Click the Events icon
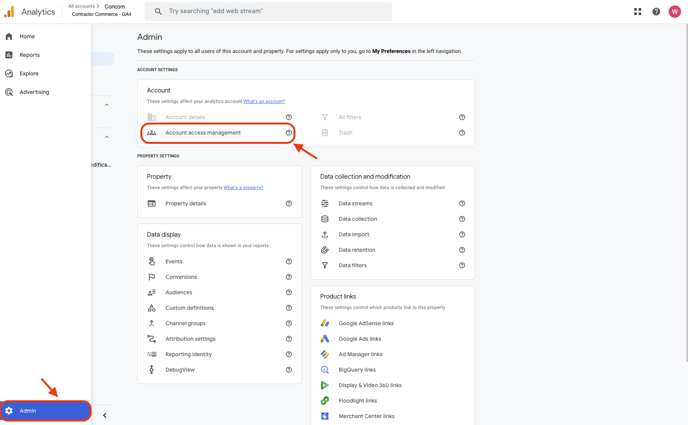 click(x=151, y=261)
